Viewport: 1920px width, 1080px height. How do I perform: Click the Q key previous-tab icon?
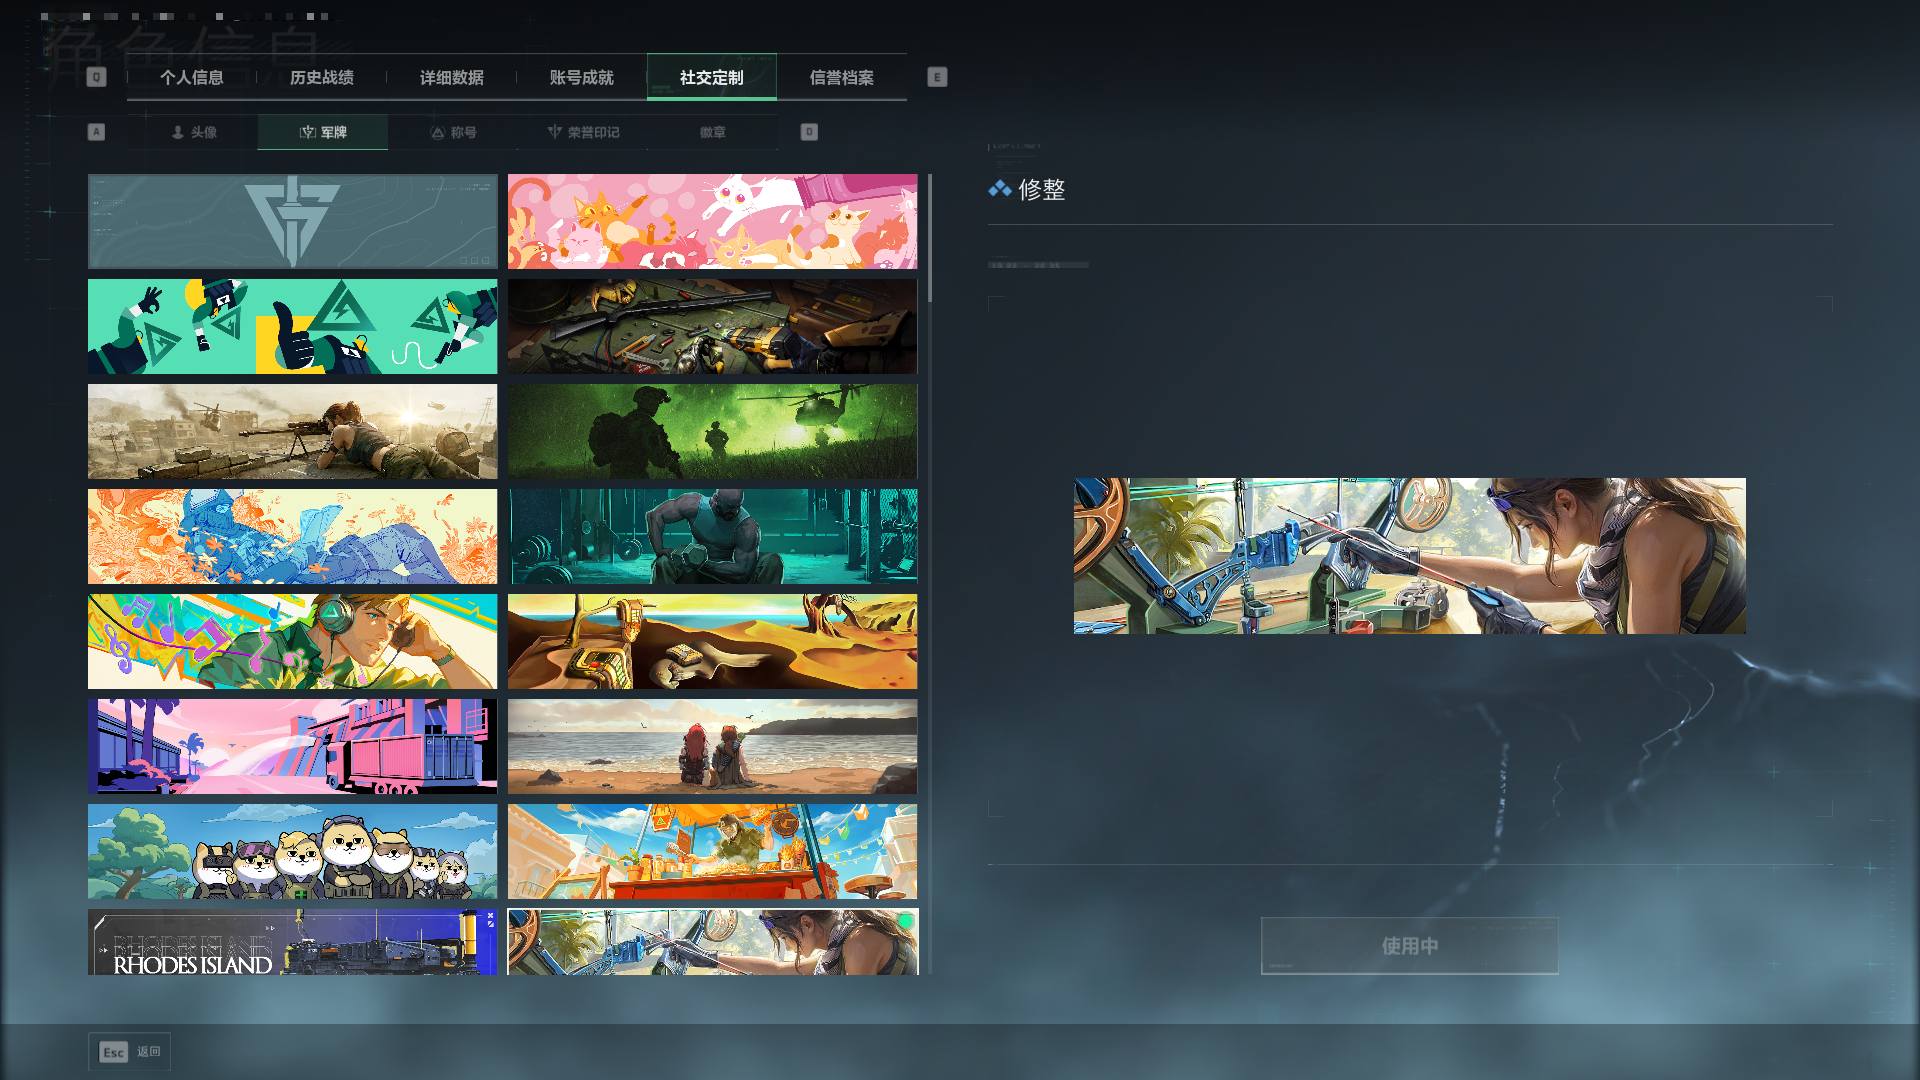[x=96, y=77]
